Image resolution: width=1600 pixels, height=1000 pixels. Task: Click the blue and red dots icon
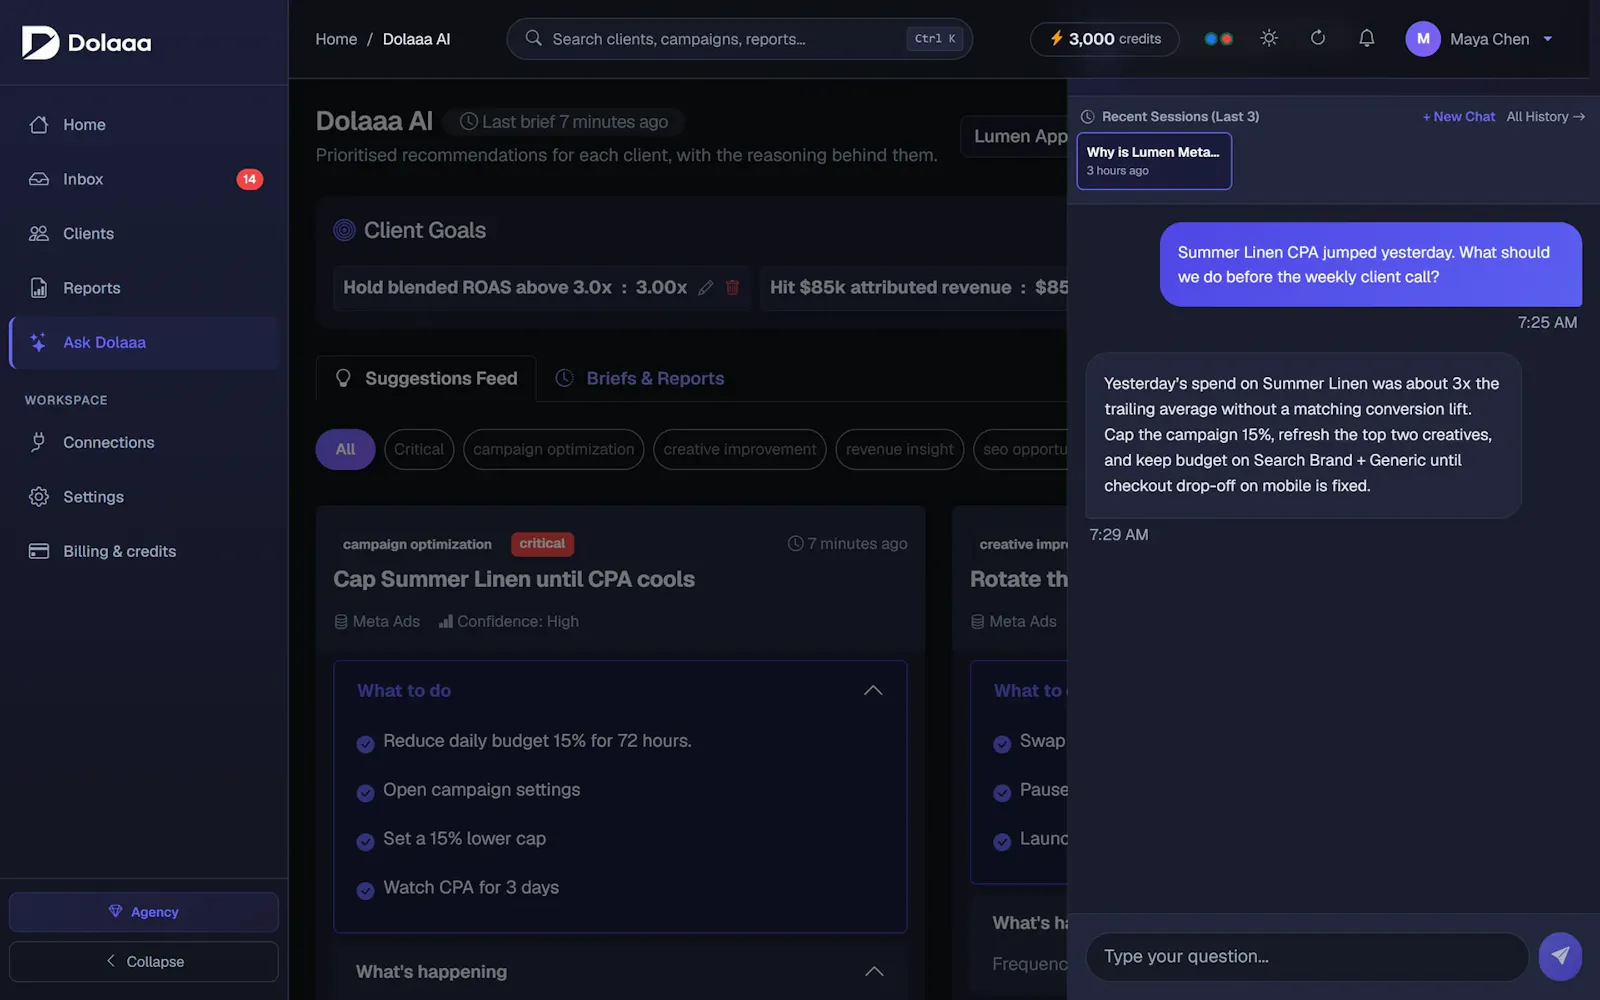tap(1218, 39)
